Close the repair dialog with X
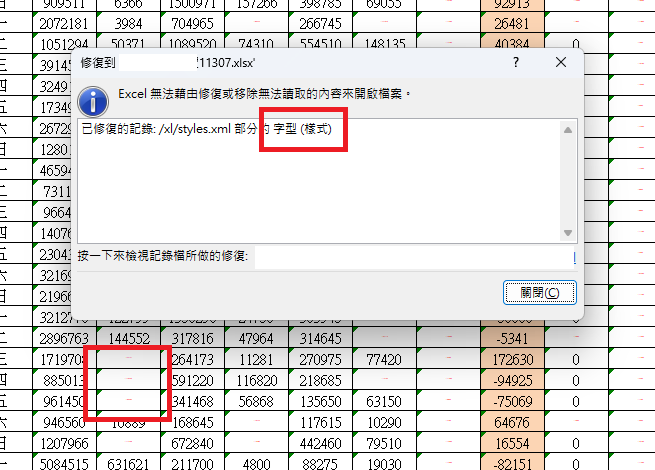 (561, 62)
